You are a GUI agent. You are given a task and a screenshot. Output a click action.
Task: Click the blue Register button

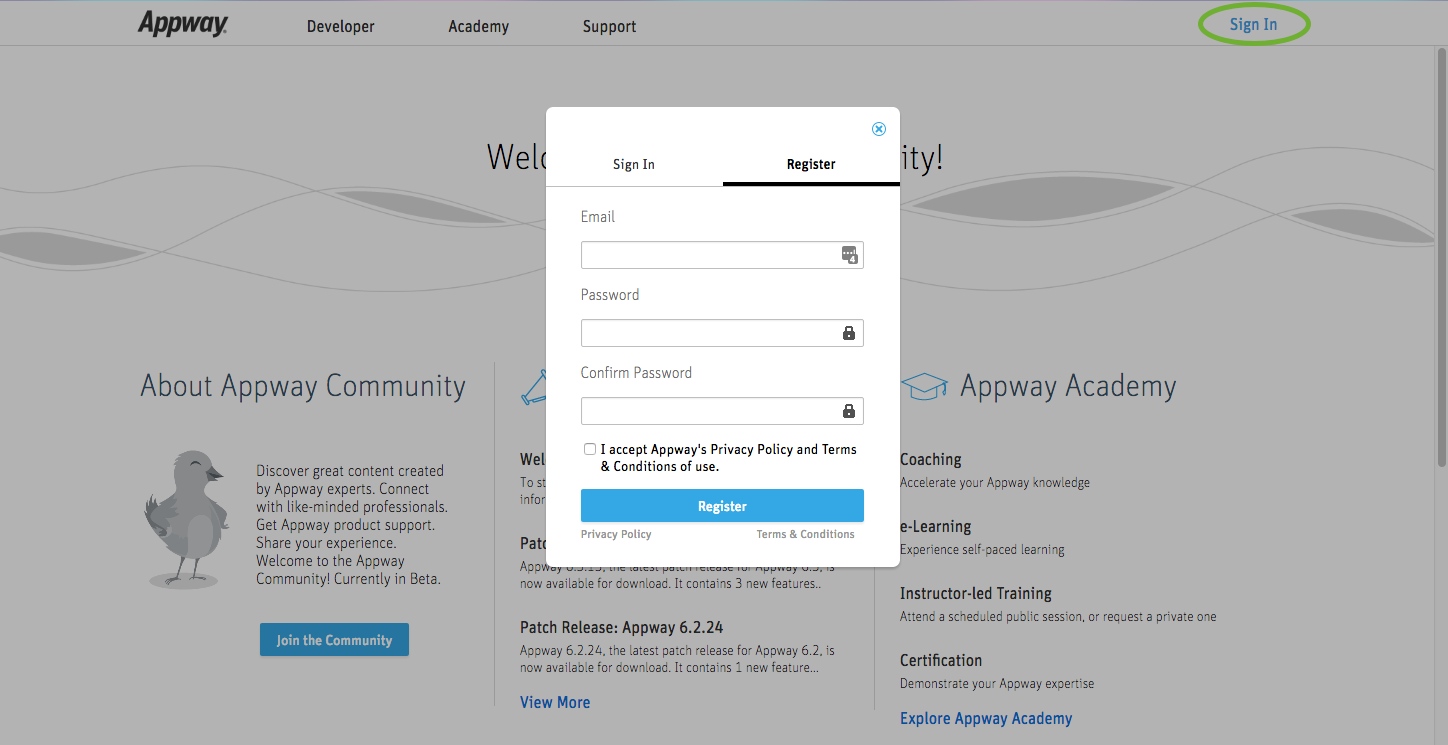coord(722,506)
